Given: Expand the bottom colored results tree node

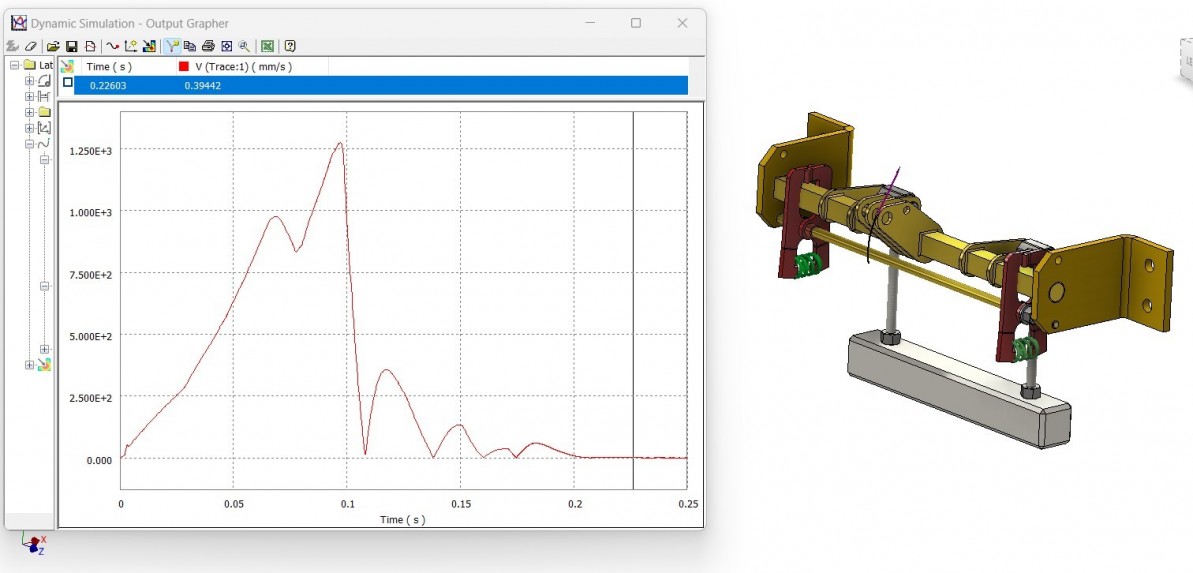Looking at the screenshot, I should click(30, 365).
